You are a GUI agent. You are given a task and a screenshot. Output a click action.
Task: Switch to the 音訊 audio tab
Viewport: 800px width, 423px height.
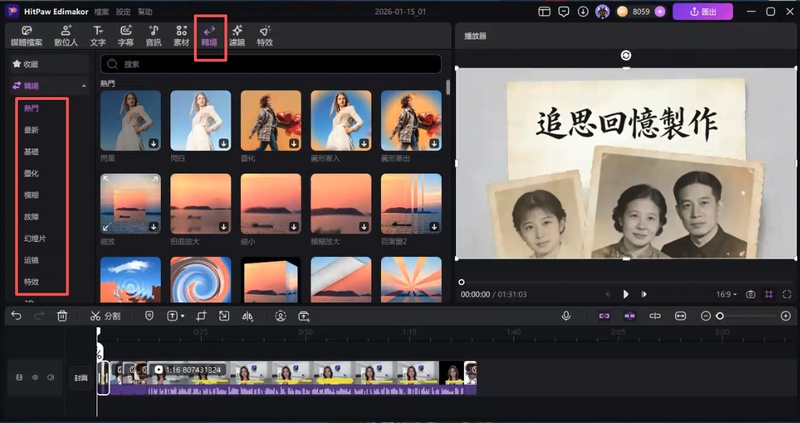[x=153, y=36]
